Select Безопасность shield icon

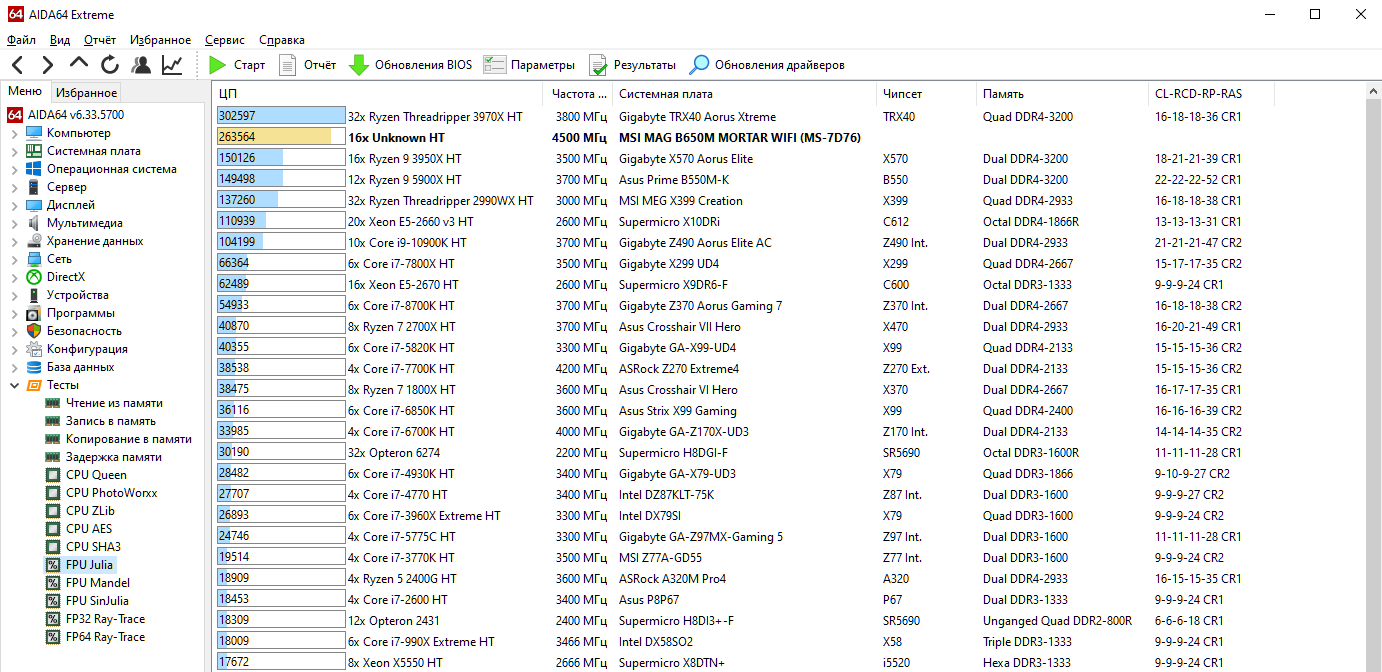[x=34, y=331]
